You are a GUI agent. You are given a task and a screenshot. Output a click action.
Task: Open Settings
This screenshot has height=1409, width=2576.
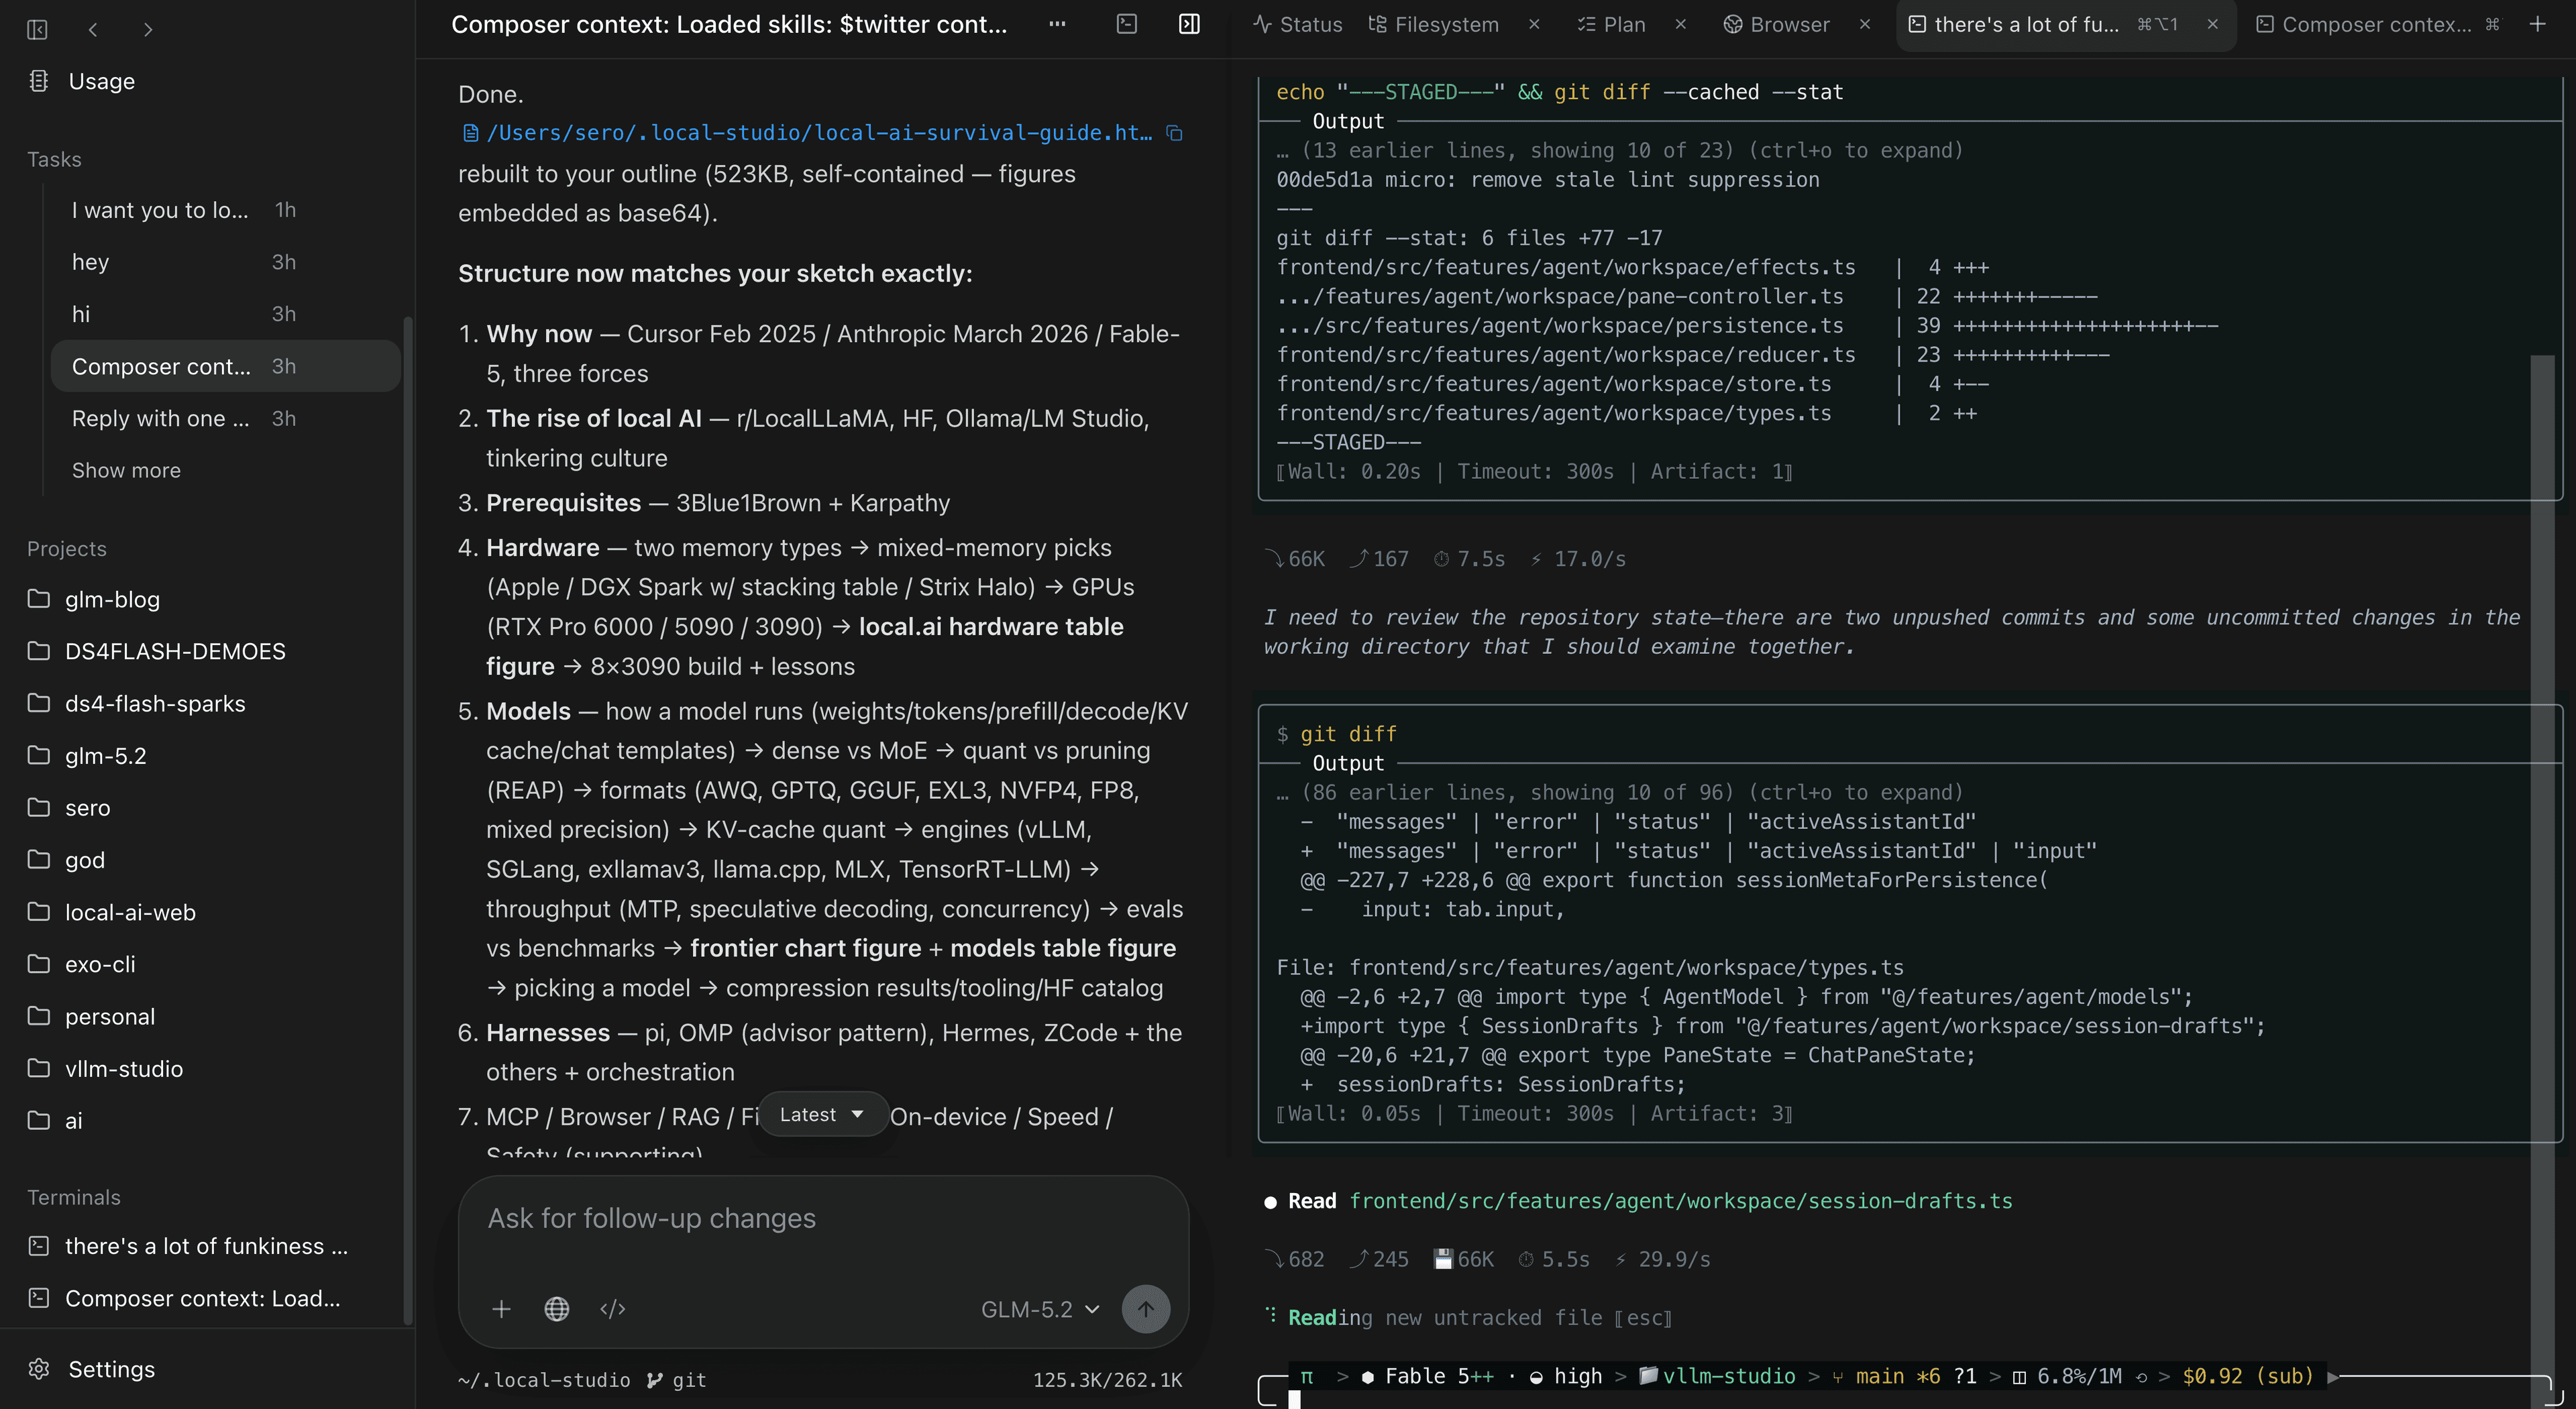92,1369
